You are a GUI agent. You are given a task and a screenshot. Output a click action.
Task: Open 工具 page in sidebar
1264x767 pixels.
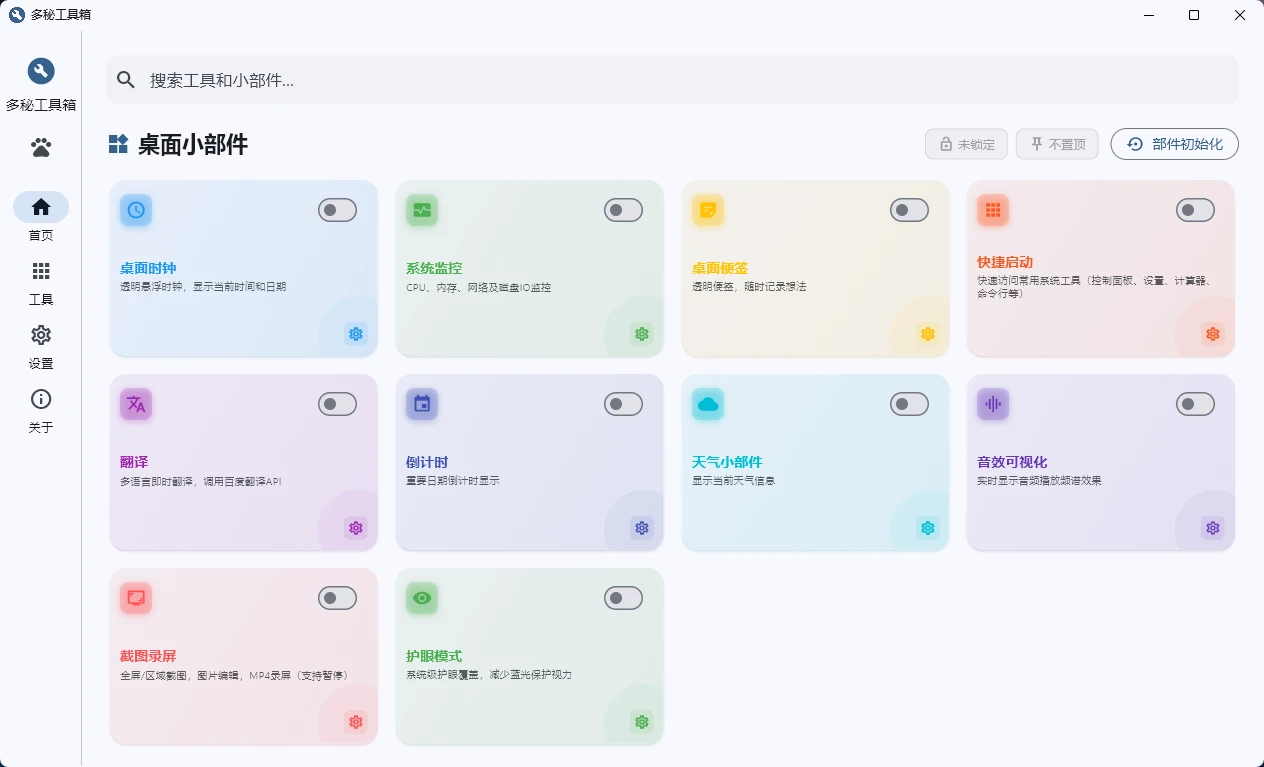[x=41, y=282]
